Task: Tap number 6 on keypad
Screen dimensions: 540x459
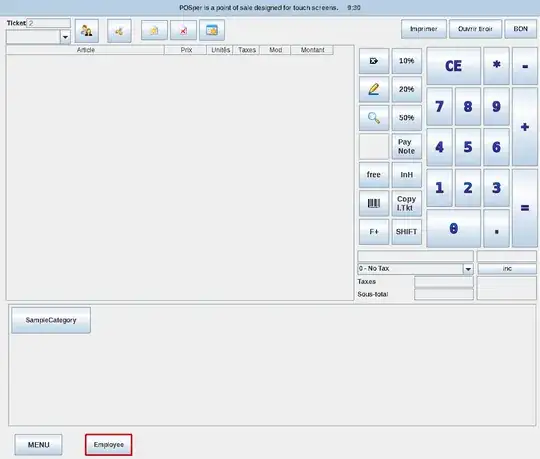Action: 496,147
